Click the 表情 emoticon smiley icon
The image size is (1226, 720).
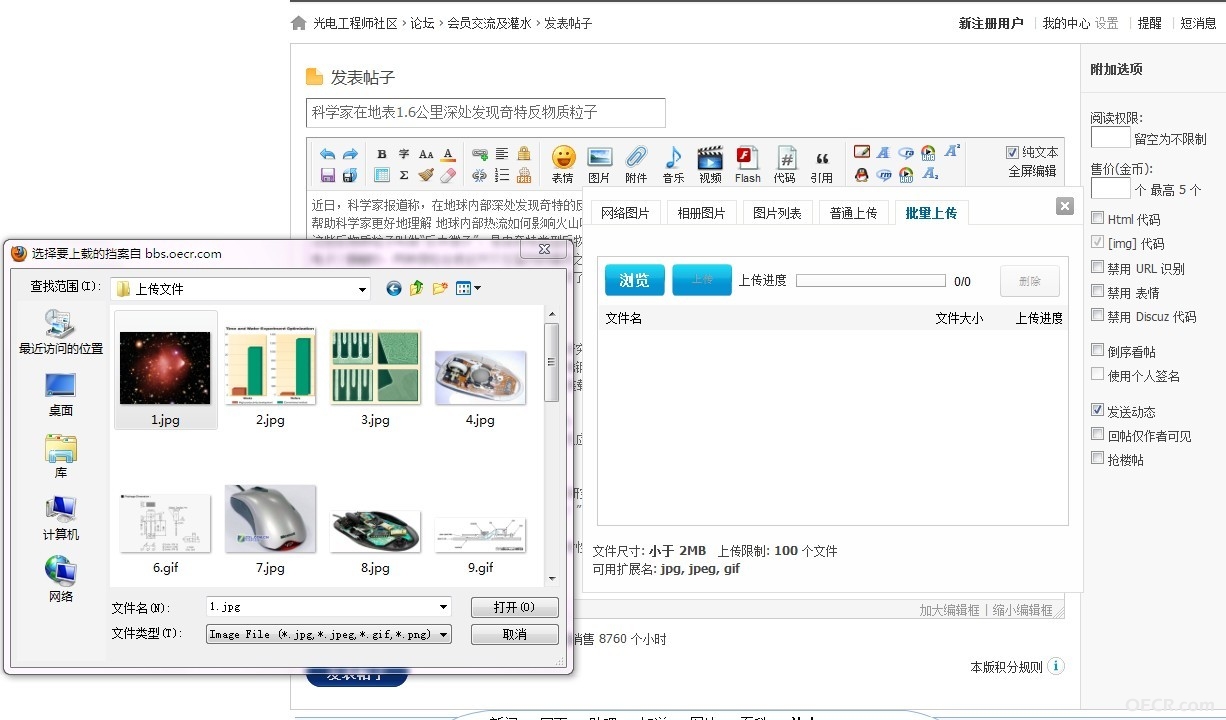point(563,158)
